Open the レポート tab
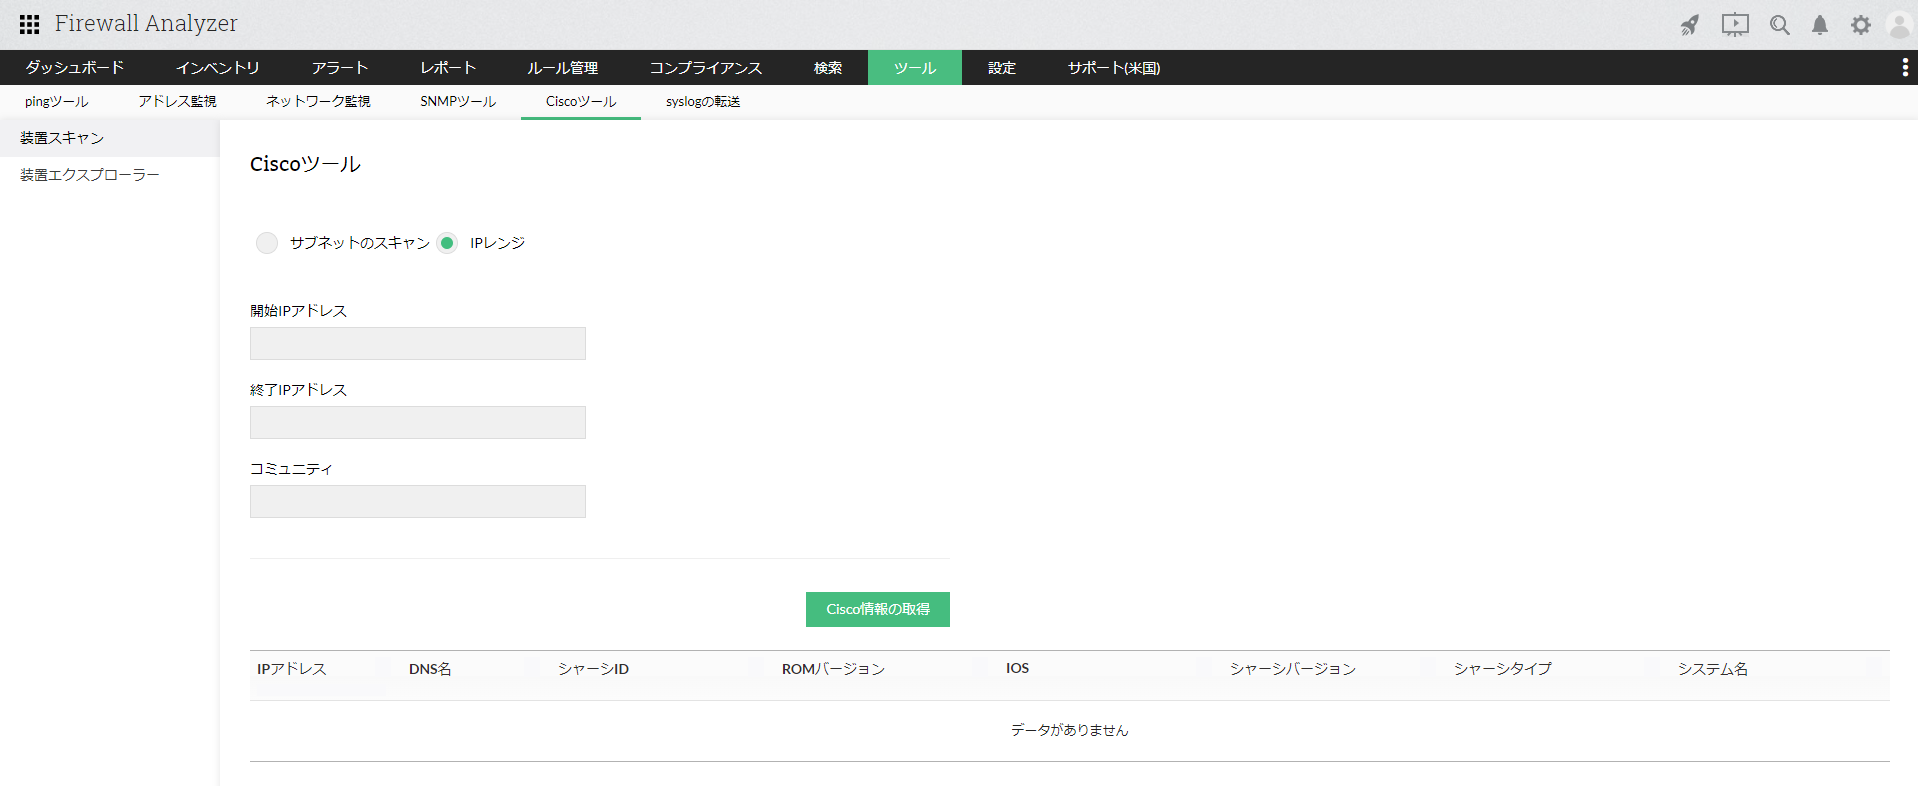This screenshot has width=1918, height=786. [448, 68]
